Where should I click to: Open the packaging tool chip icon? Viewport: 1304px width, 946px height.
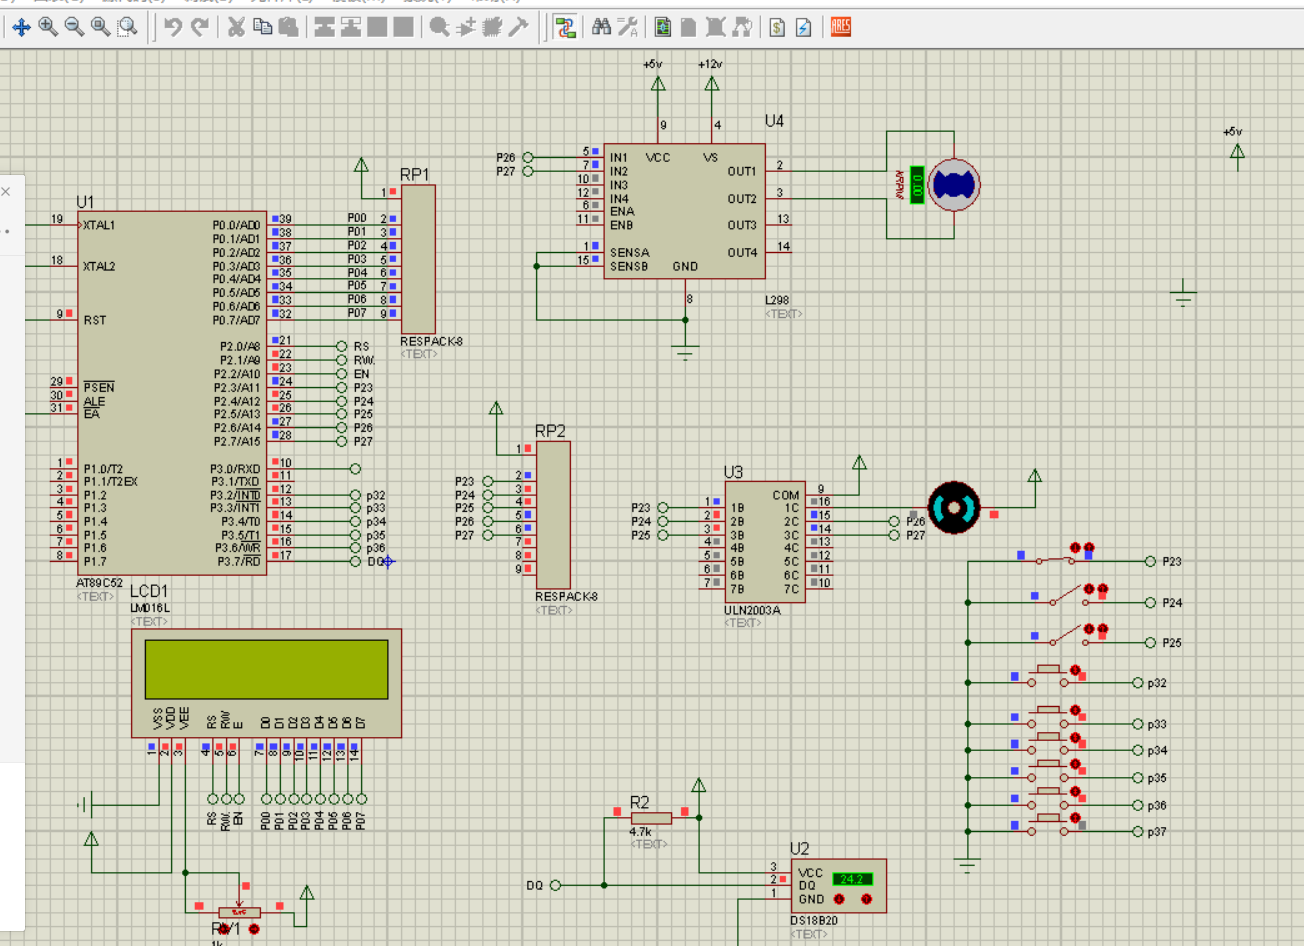point(492,27)
